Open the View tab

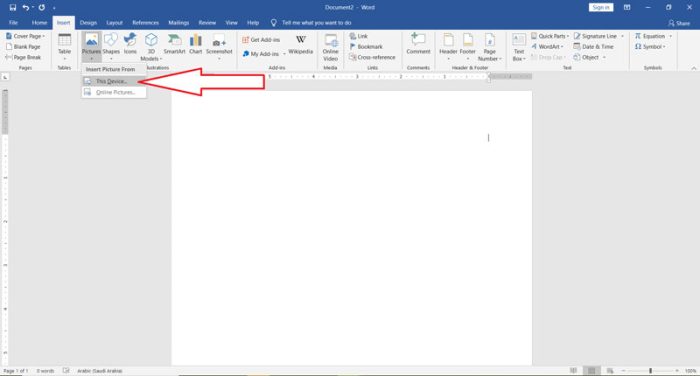pos(231,22)
